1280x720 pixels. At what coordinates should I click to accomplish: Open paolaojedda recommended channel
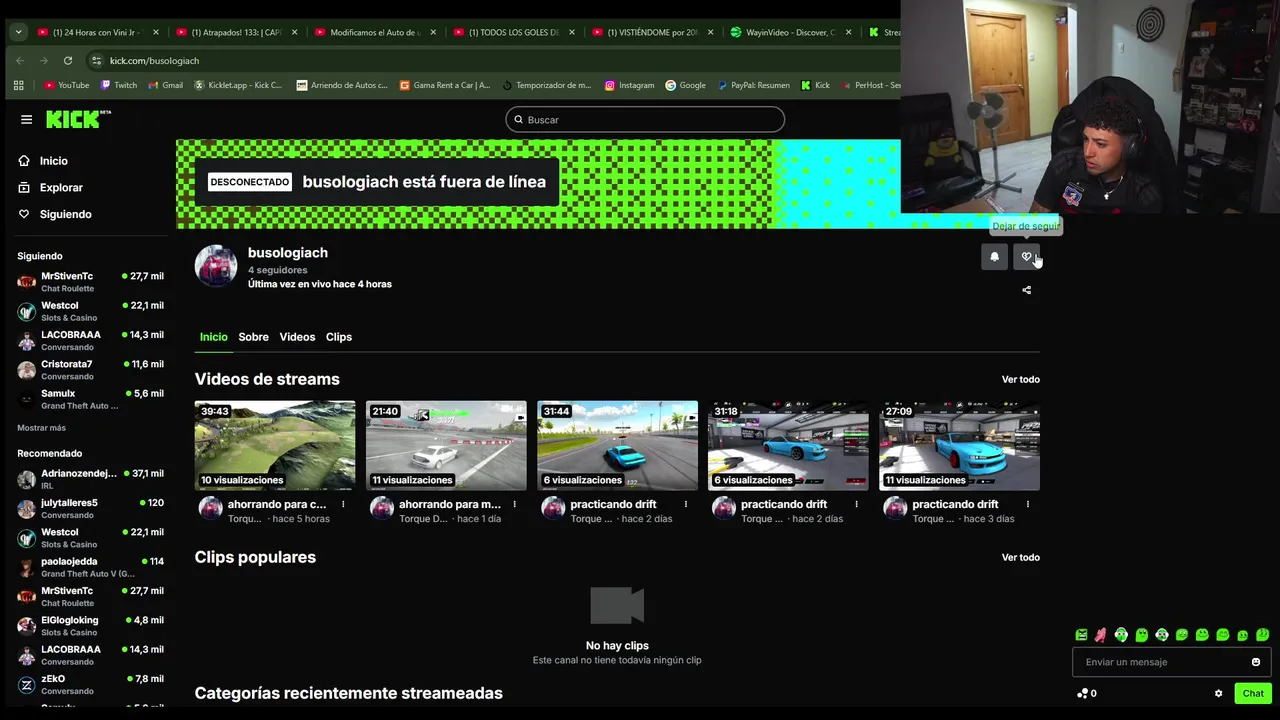click(90, 567)
